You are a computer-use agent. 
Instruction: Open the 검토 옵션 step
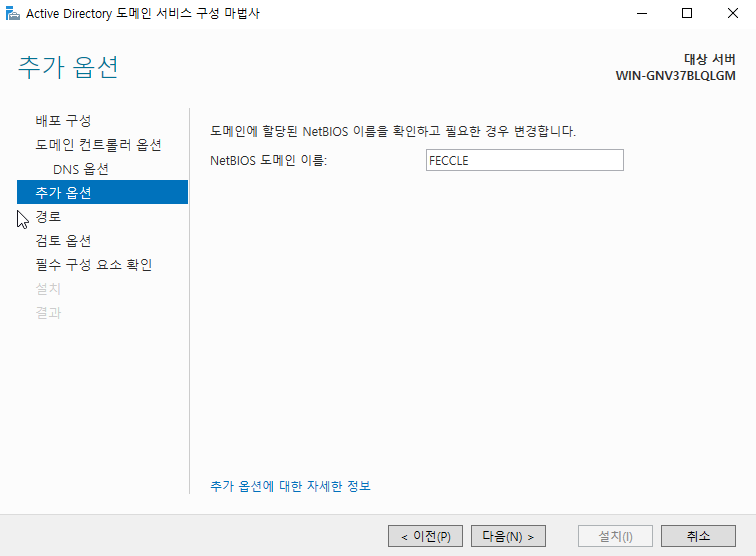tap(63, 241)
